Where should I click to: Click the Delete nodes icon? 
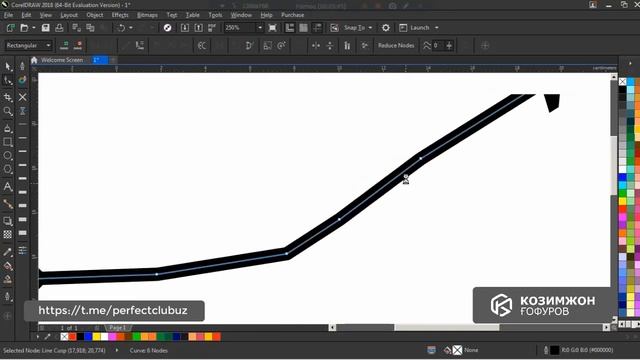click(78, 45)
